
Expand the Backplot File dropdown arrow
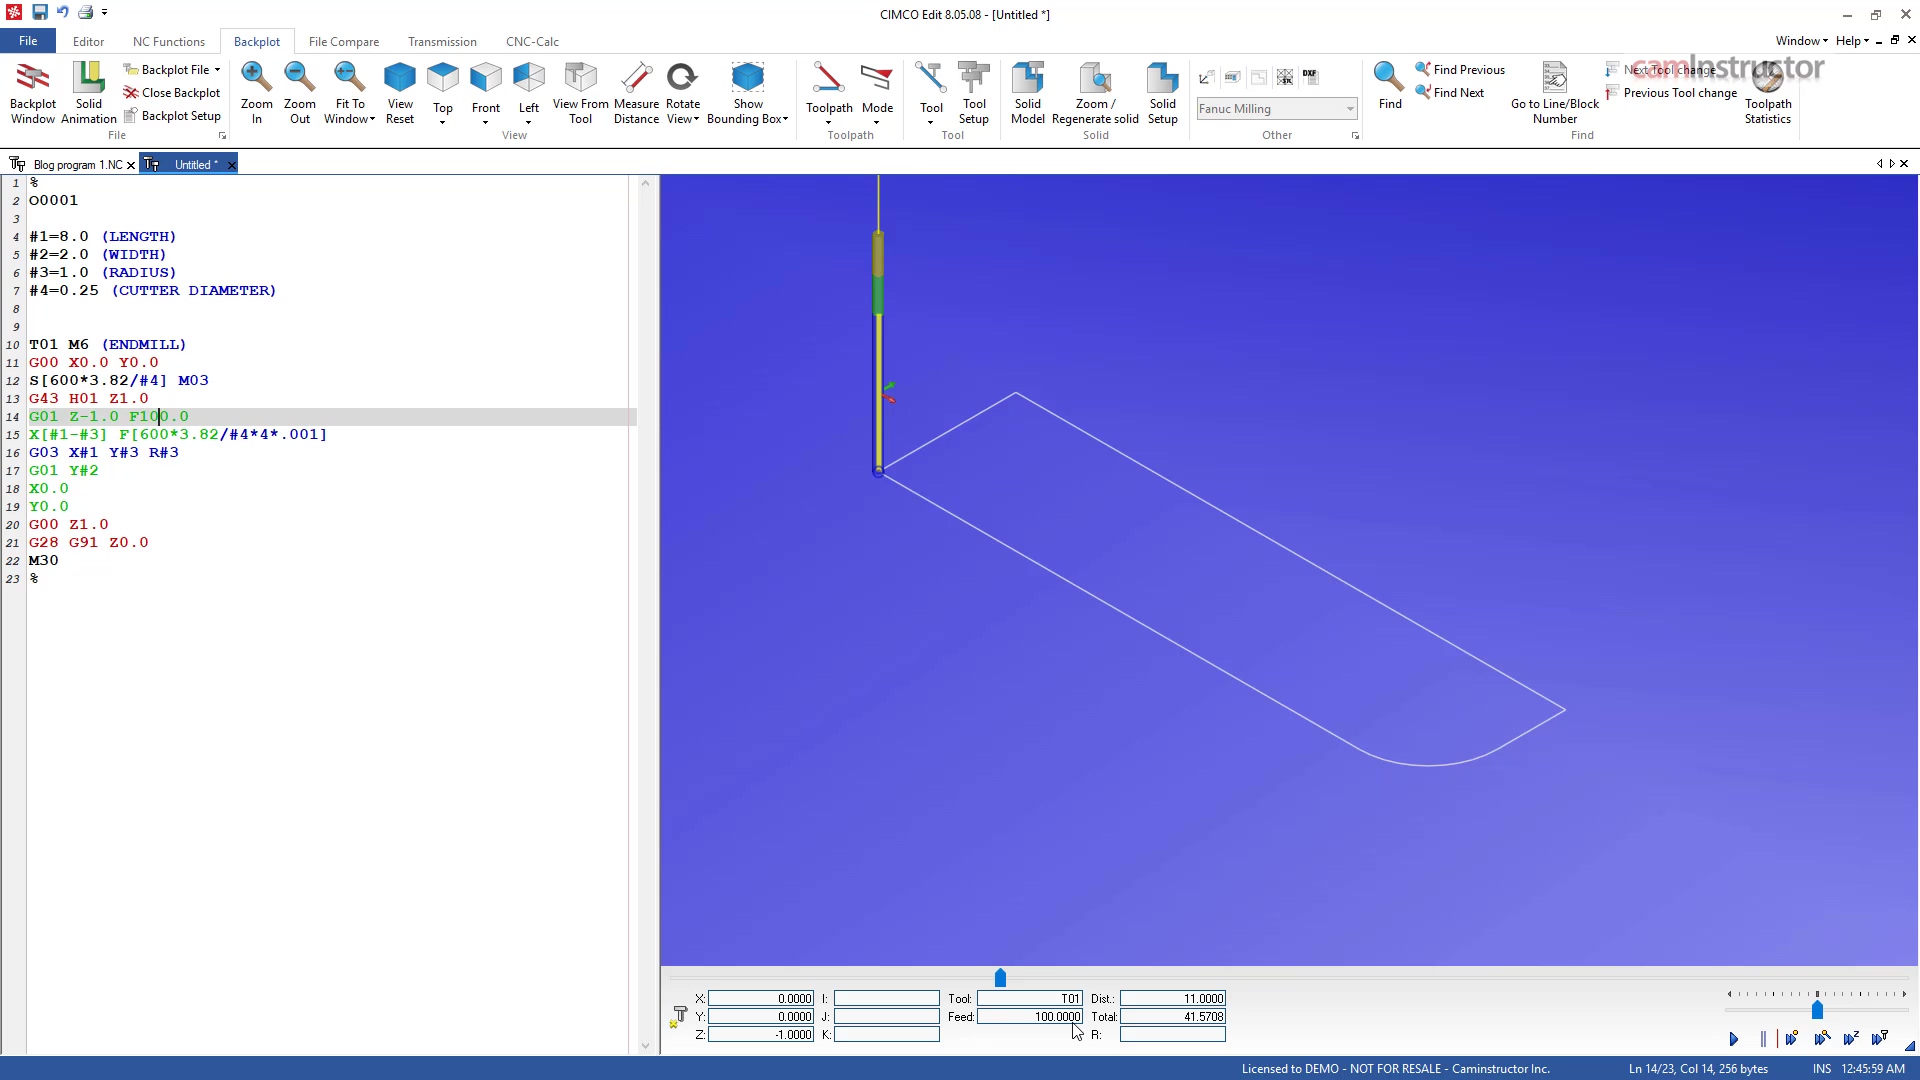(217, 70)
